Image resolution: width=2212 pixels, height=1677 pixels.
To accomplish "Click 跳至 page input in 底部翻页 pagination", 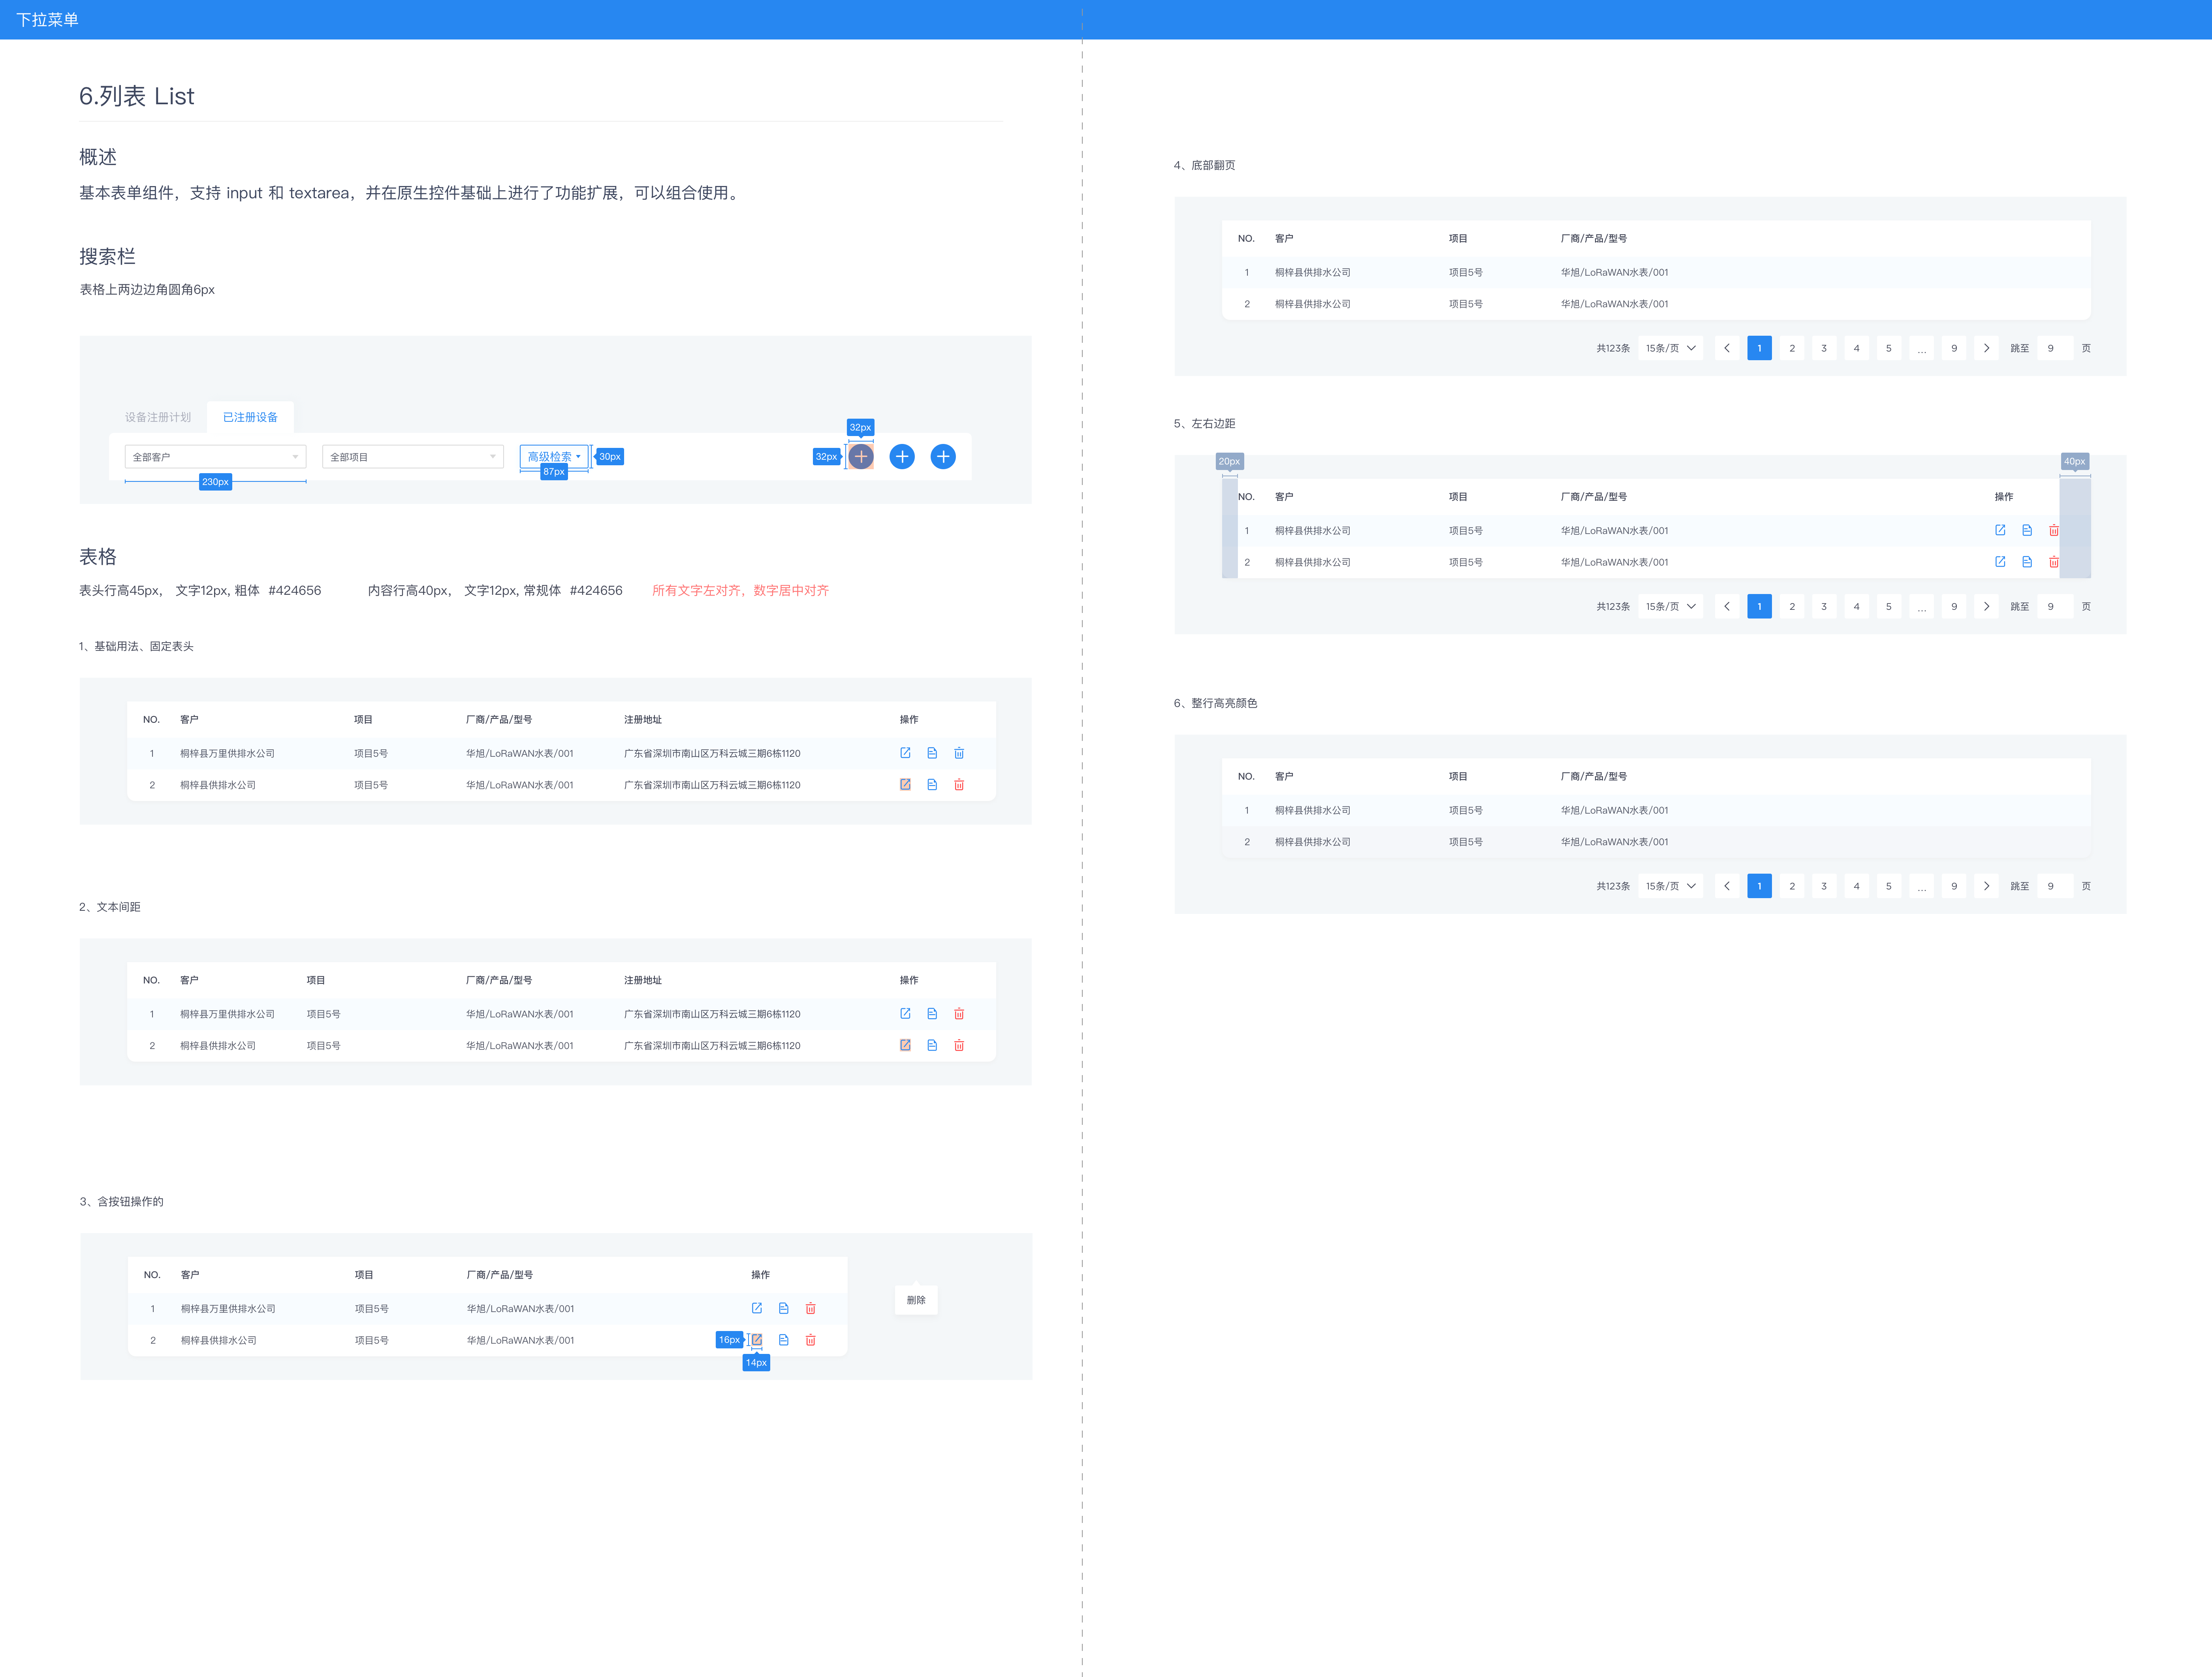I will pos(2055,348).
